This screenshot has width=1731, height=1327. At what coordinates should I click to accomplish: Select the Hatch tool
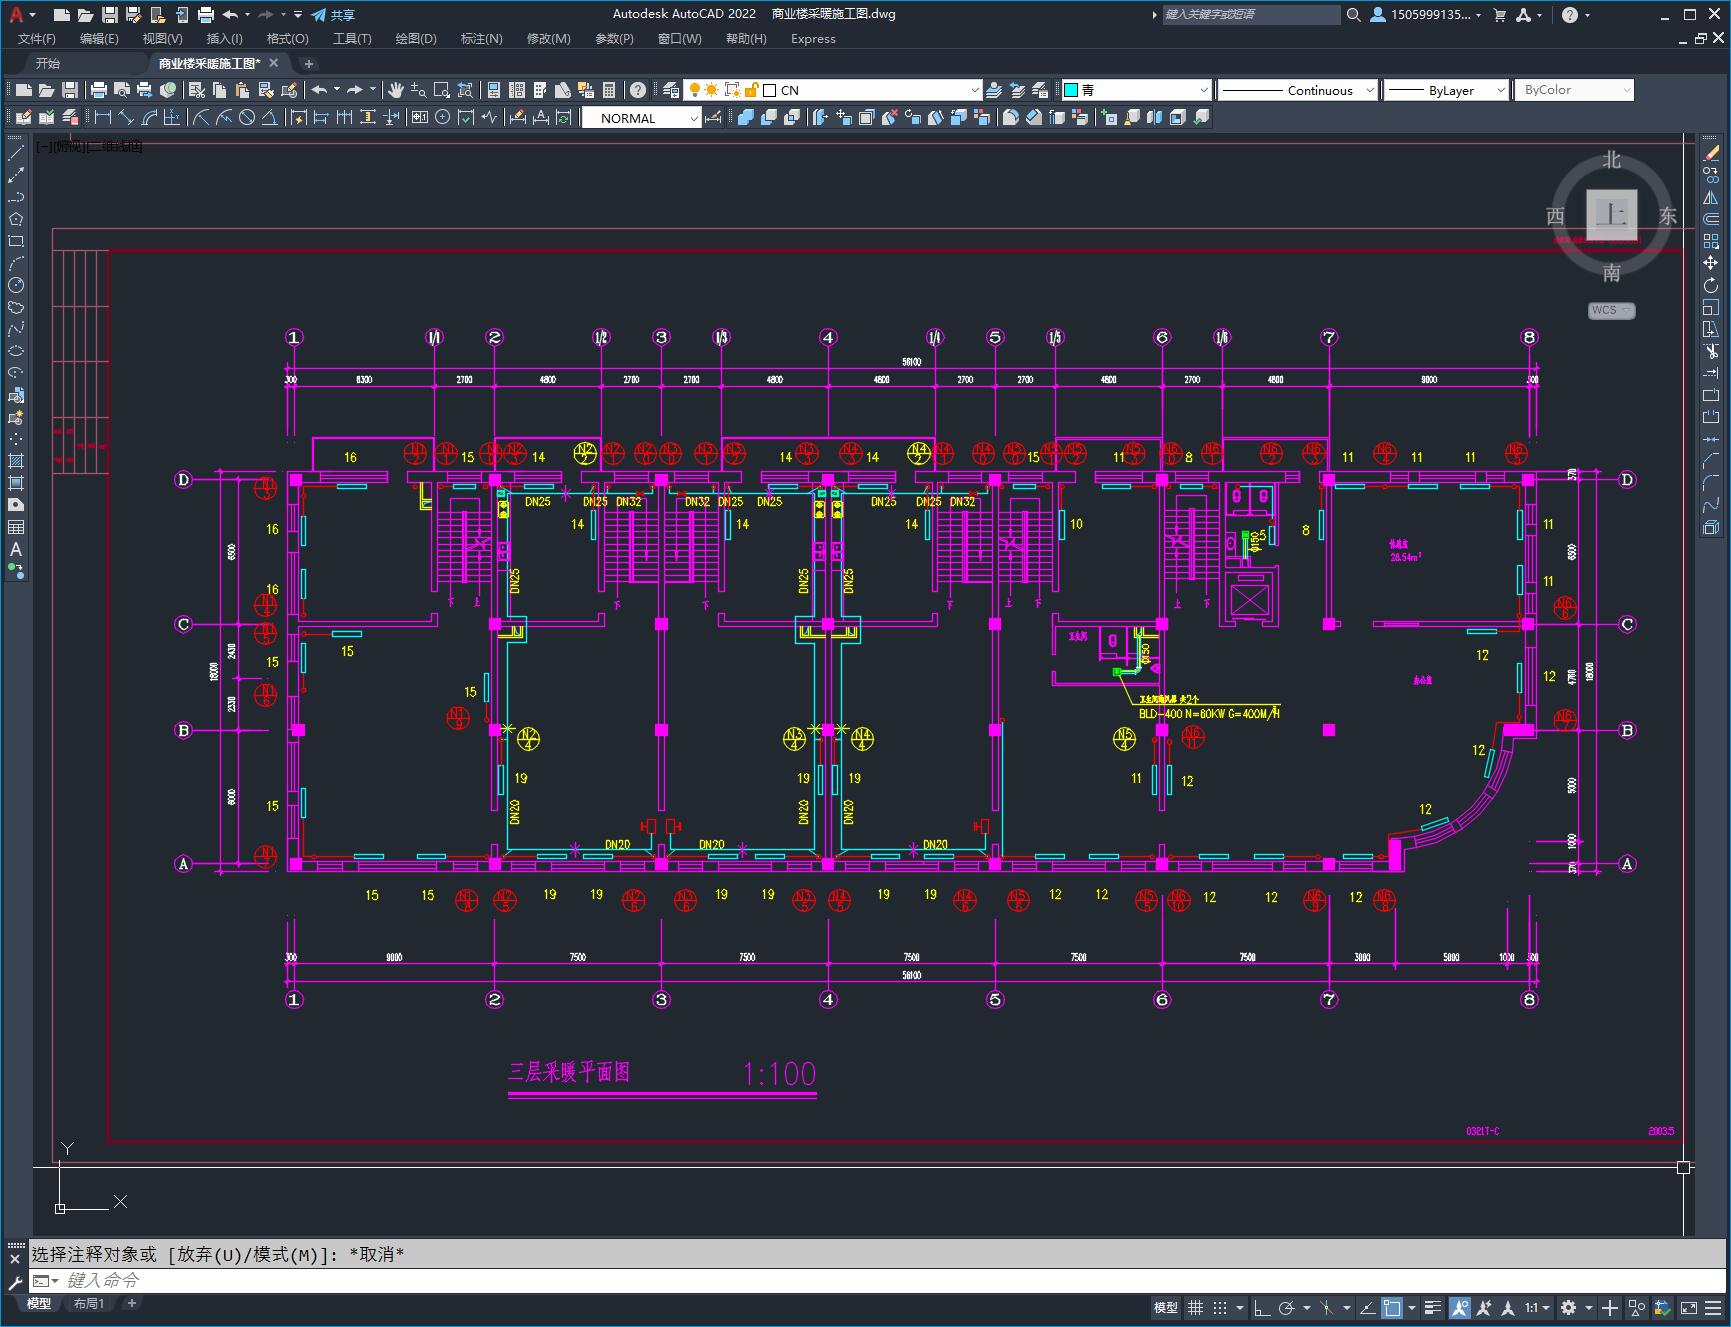(x=16, y=461)
